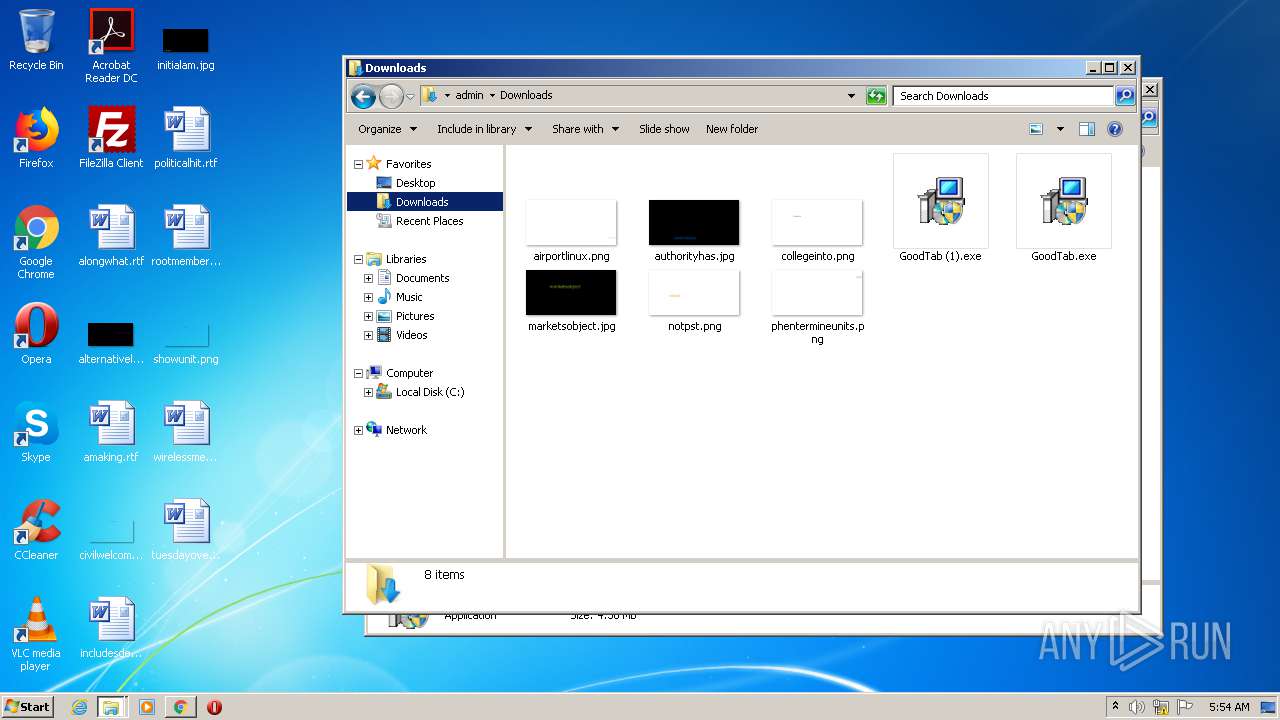Select GoodTab.exe installer file
This screenshot has height=720, width=1280.
point(1063,208)
